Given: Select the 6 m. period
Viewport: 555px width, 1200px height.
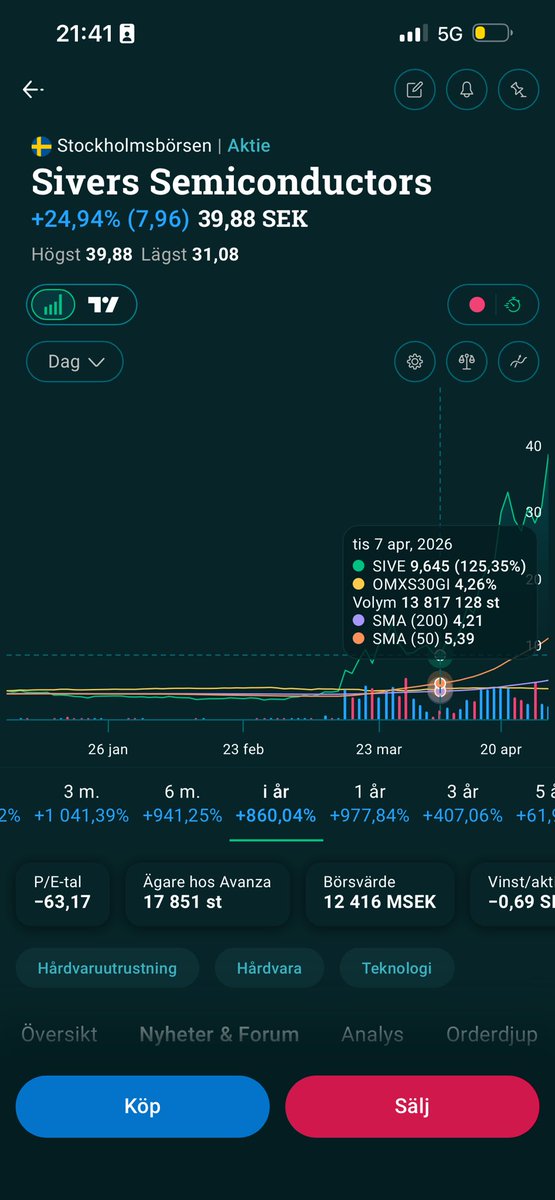Looking at the screenshot, I should coord(182,803).
